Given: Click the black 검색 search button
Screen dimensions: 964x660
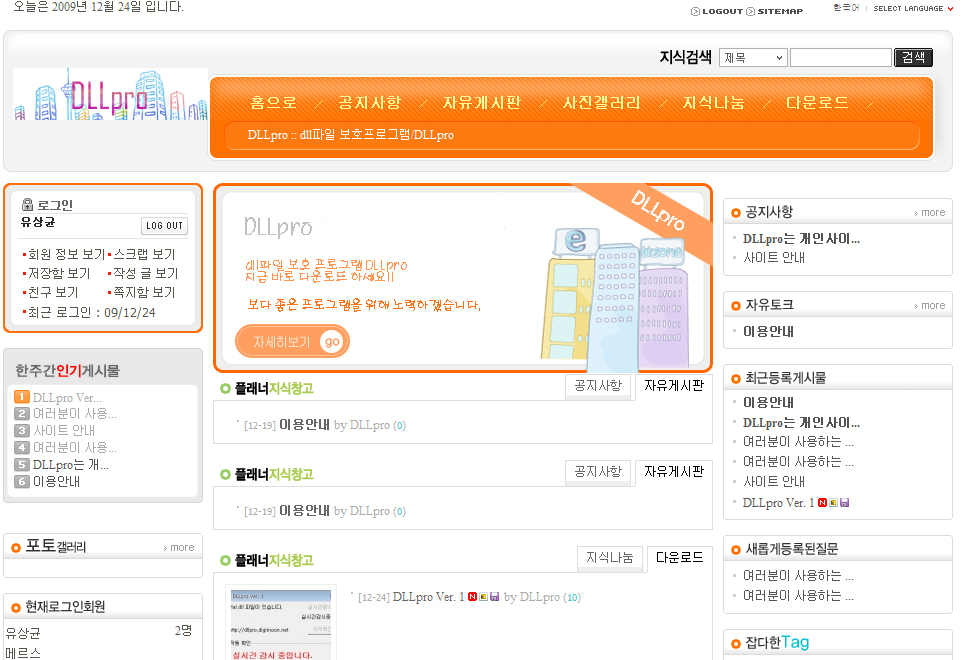Looking at the screenshot, I should click(913, 58).
